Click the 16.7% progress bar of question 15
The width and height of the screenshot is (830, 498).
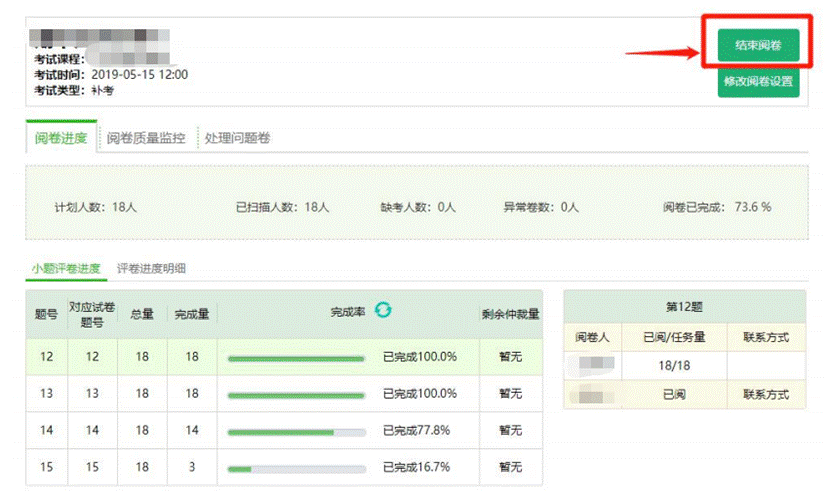296,468
